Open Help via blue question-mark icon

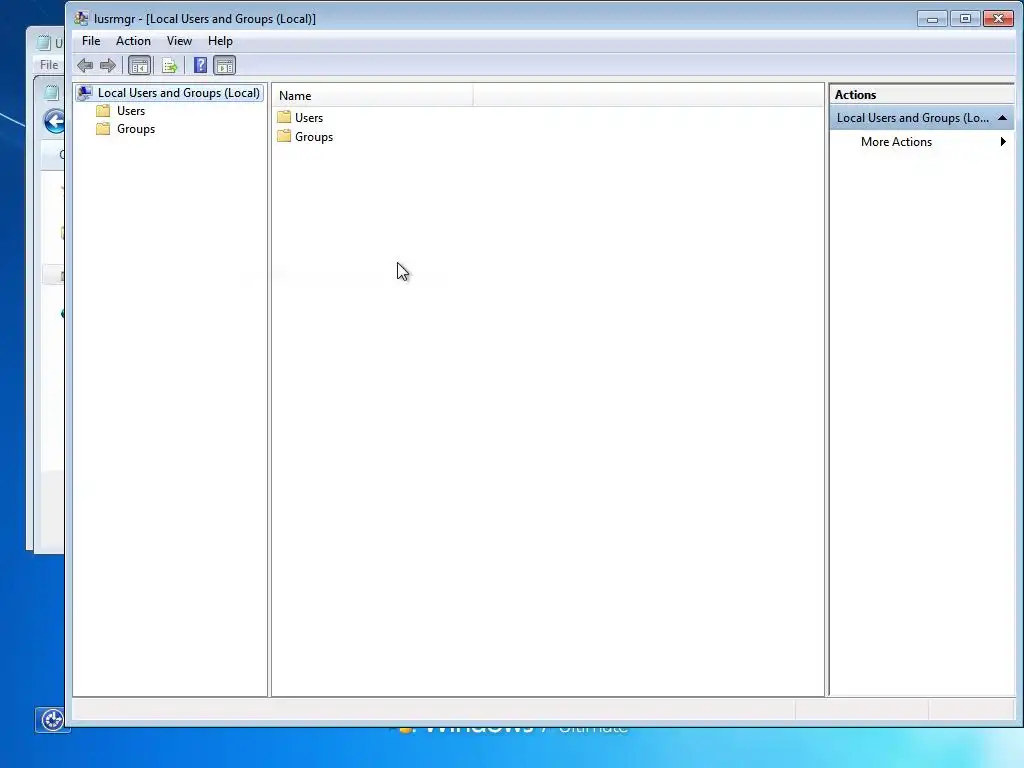coord(200,65)
